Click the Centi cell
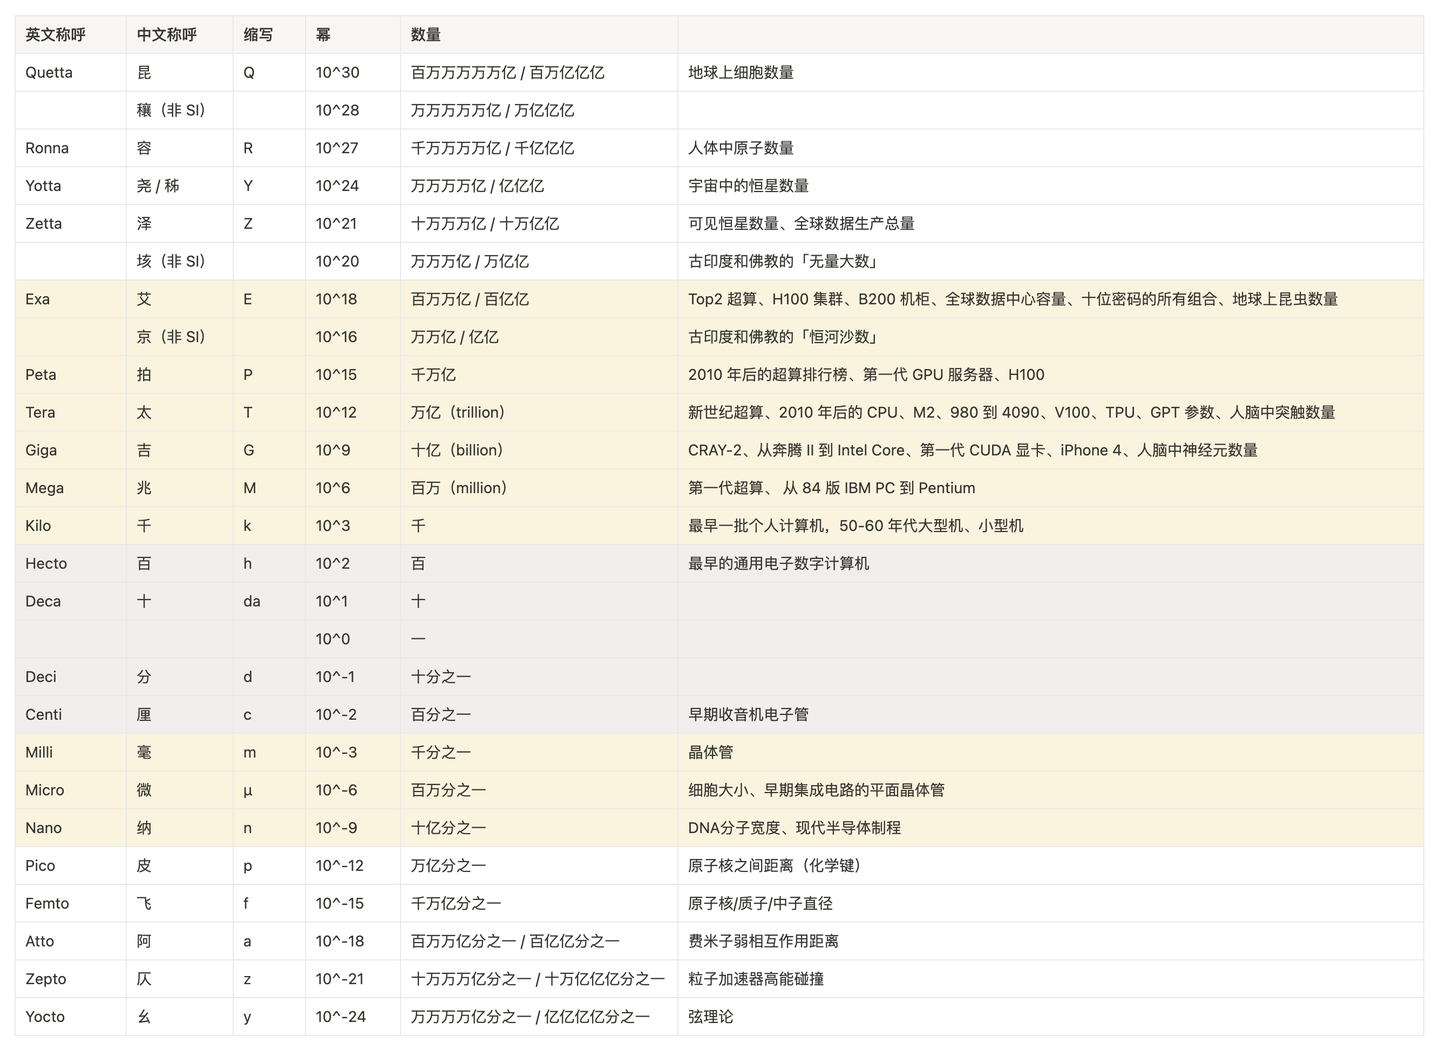The image size is (1440, 1050). click(x=70, y=715)
